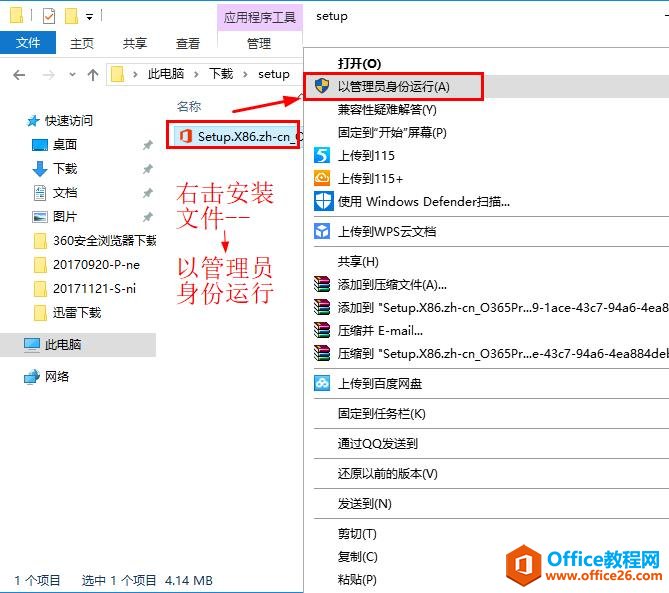Choose 兼容性疑难解答(Y) menu entry
Screen dimensions: 669x593
[387, 110]
